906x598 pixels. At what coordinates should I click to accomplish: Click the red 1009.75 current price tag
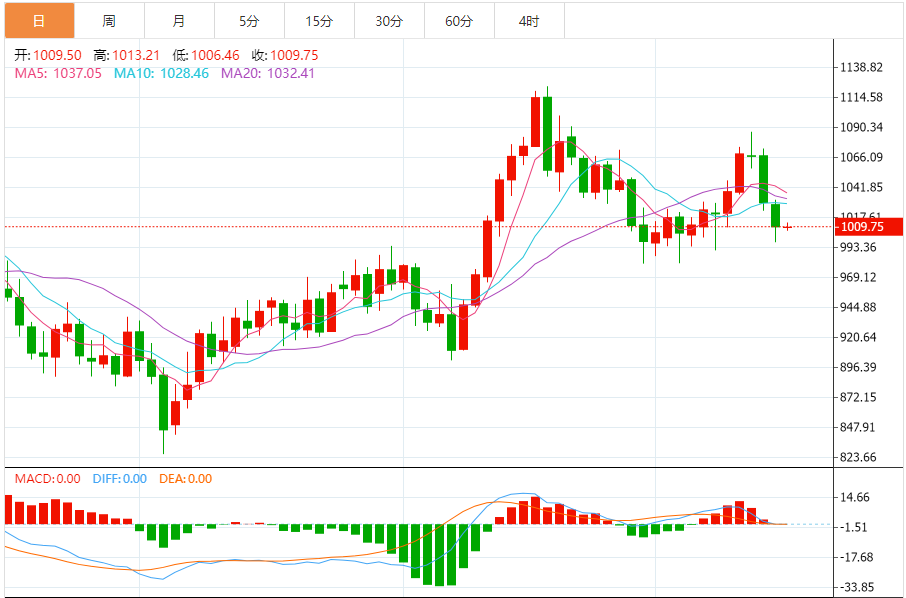click(x=868, y=226)
